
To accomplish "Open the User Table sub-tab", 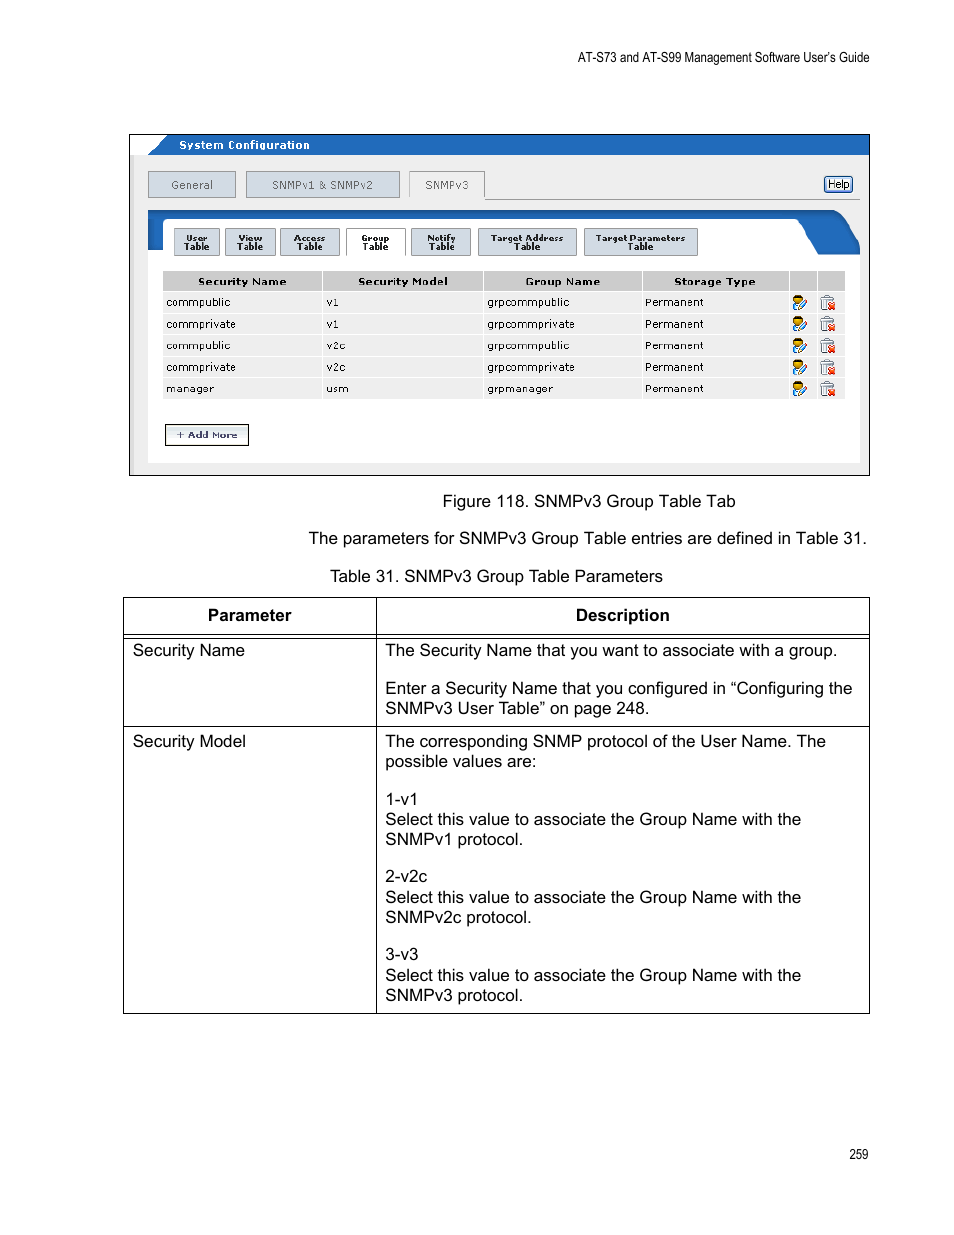I will click(197, 242).
